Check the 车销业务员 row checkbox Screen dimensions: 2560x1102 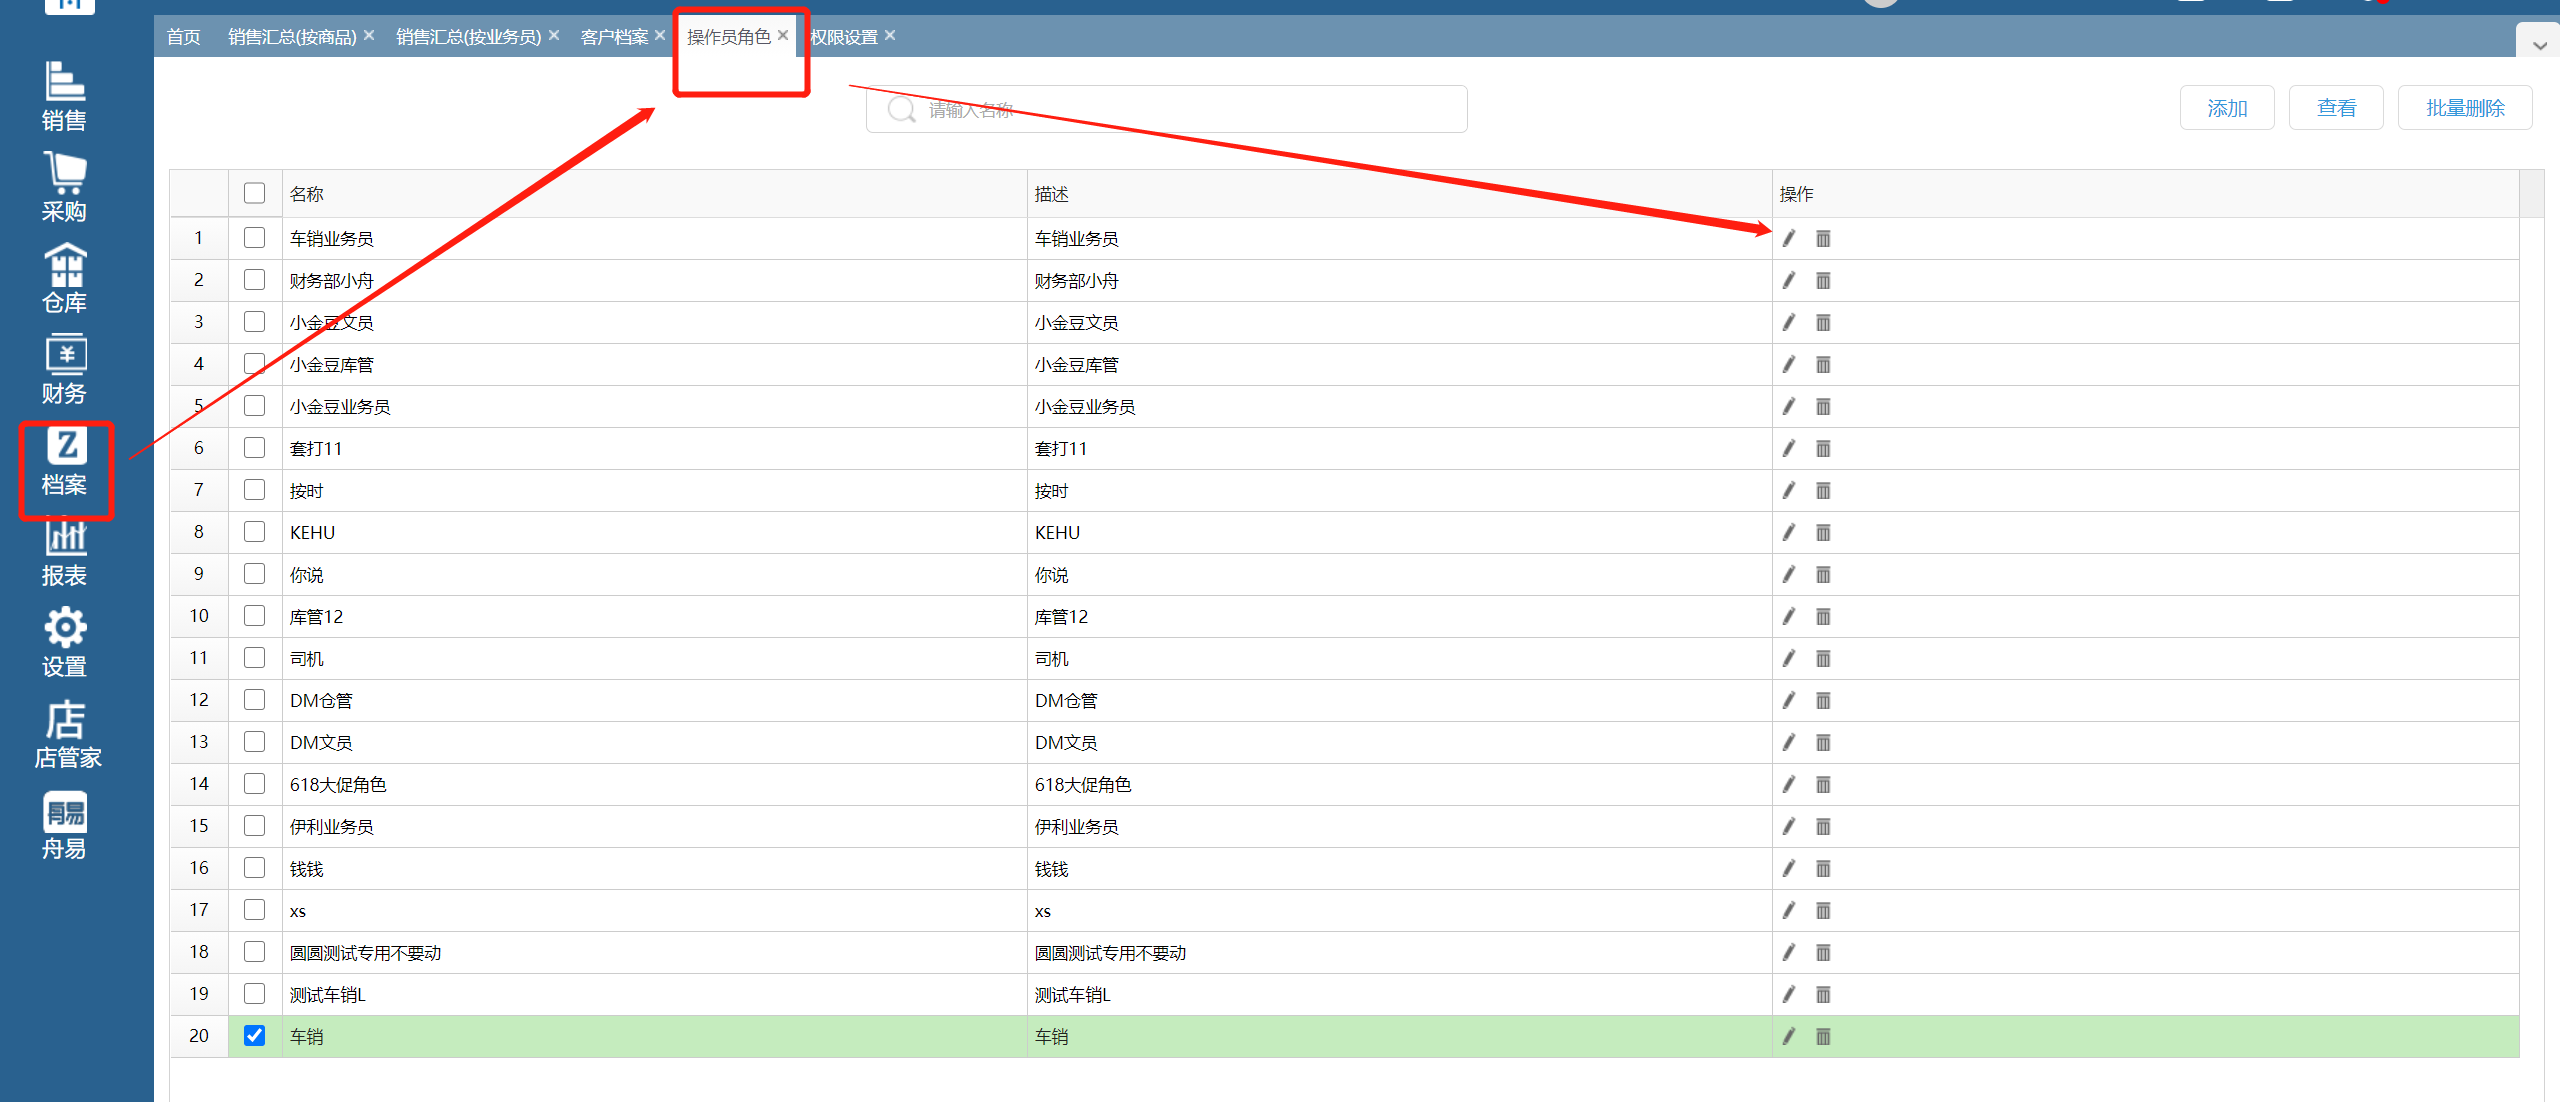point(255,237)
